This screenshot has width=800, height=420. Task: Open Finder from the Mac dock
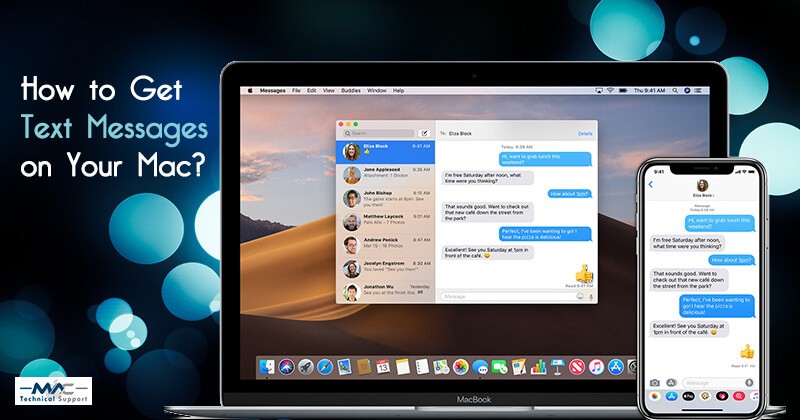(267, 366)
